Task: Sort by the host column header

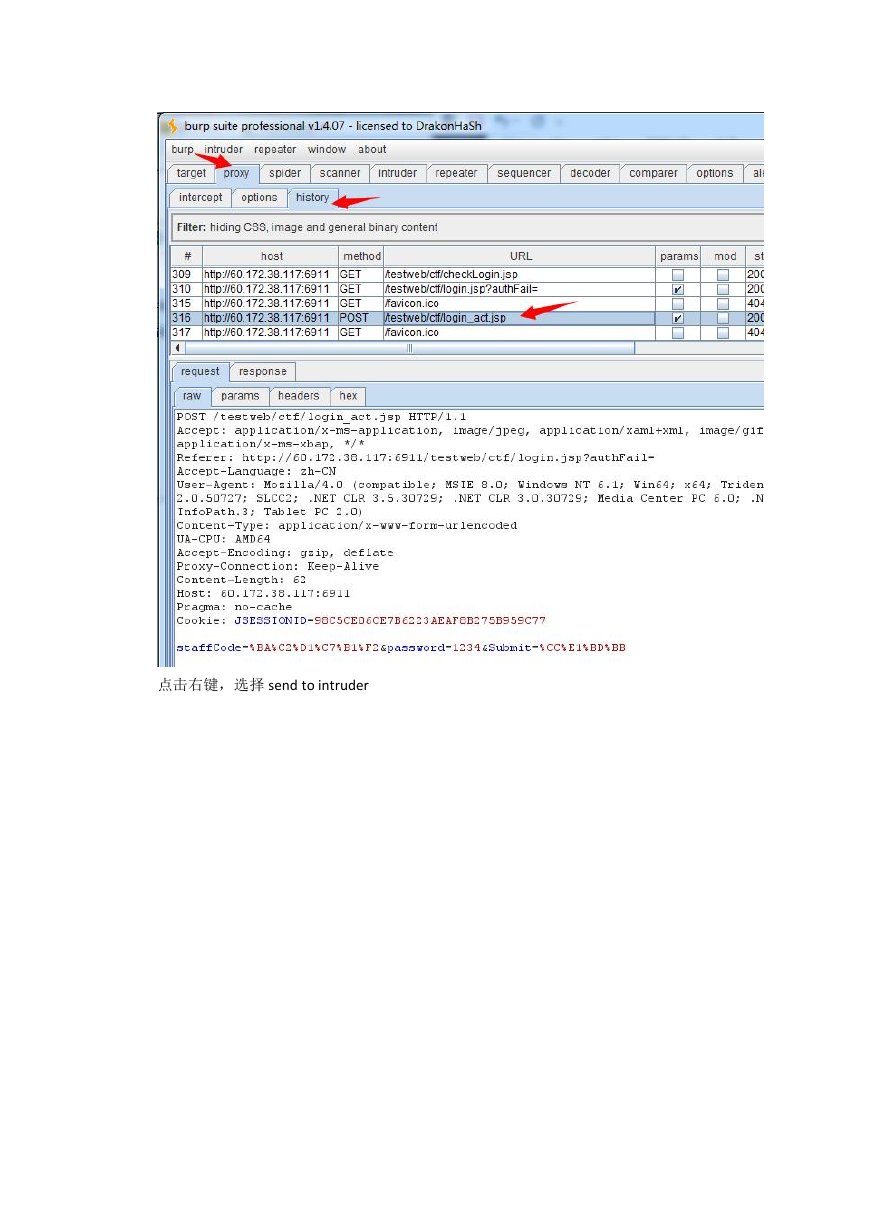Action: click(271, 256)
